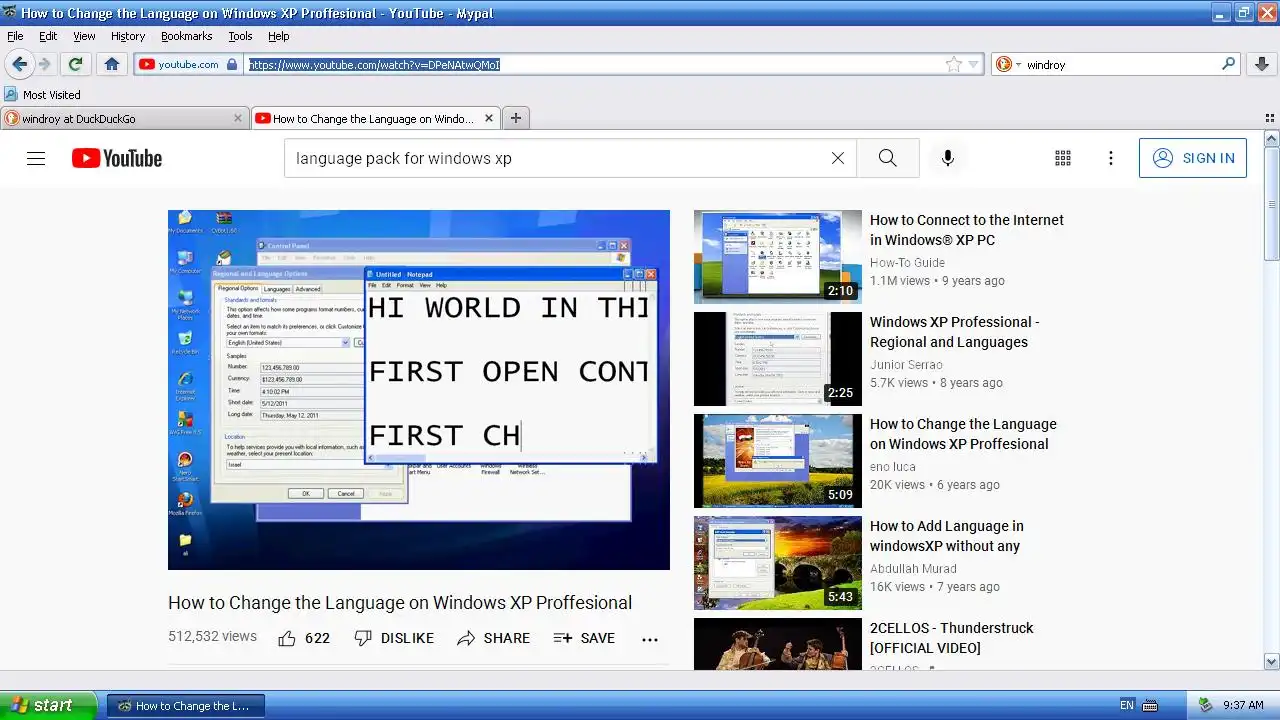This screenshot has width=1280, height=720.
Task: Open a new tab with plus button
Action: tap(516, 118)
